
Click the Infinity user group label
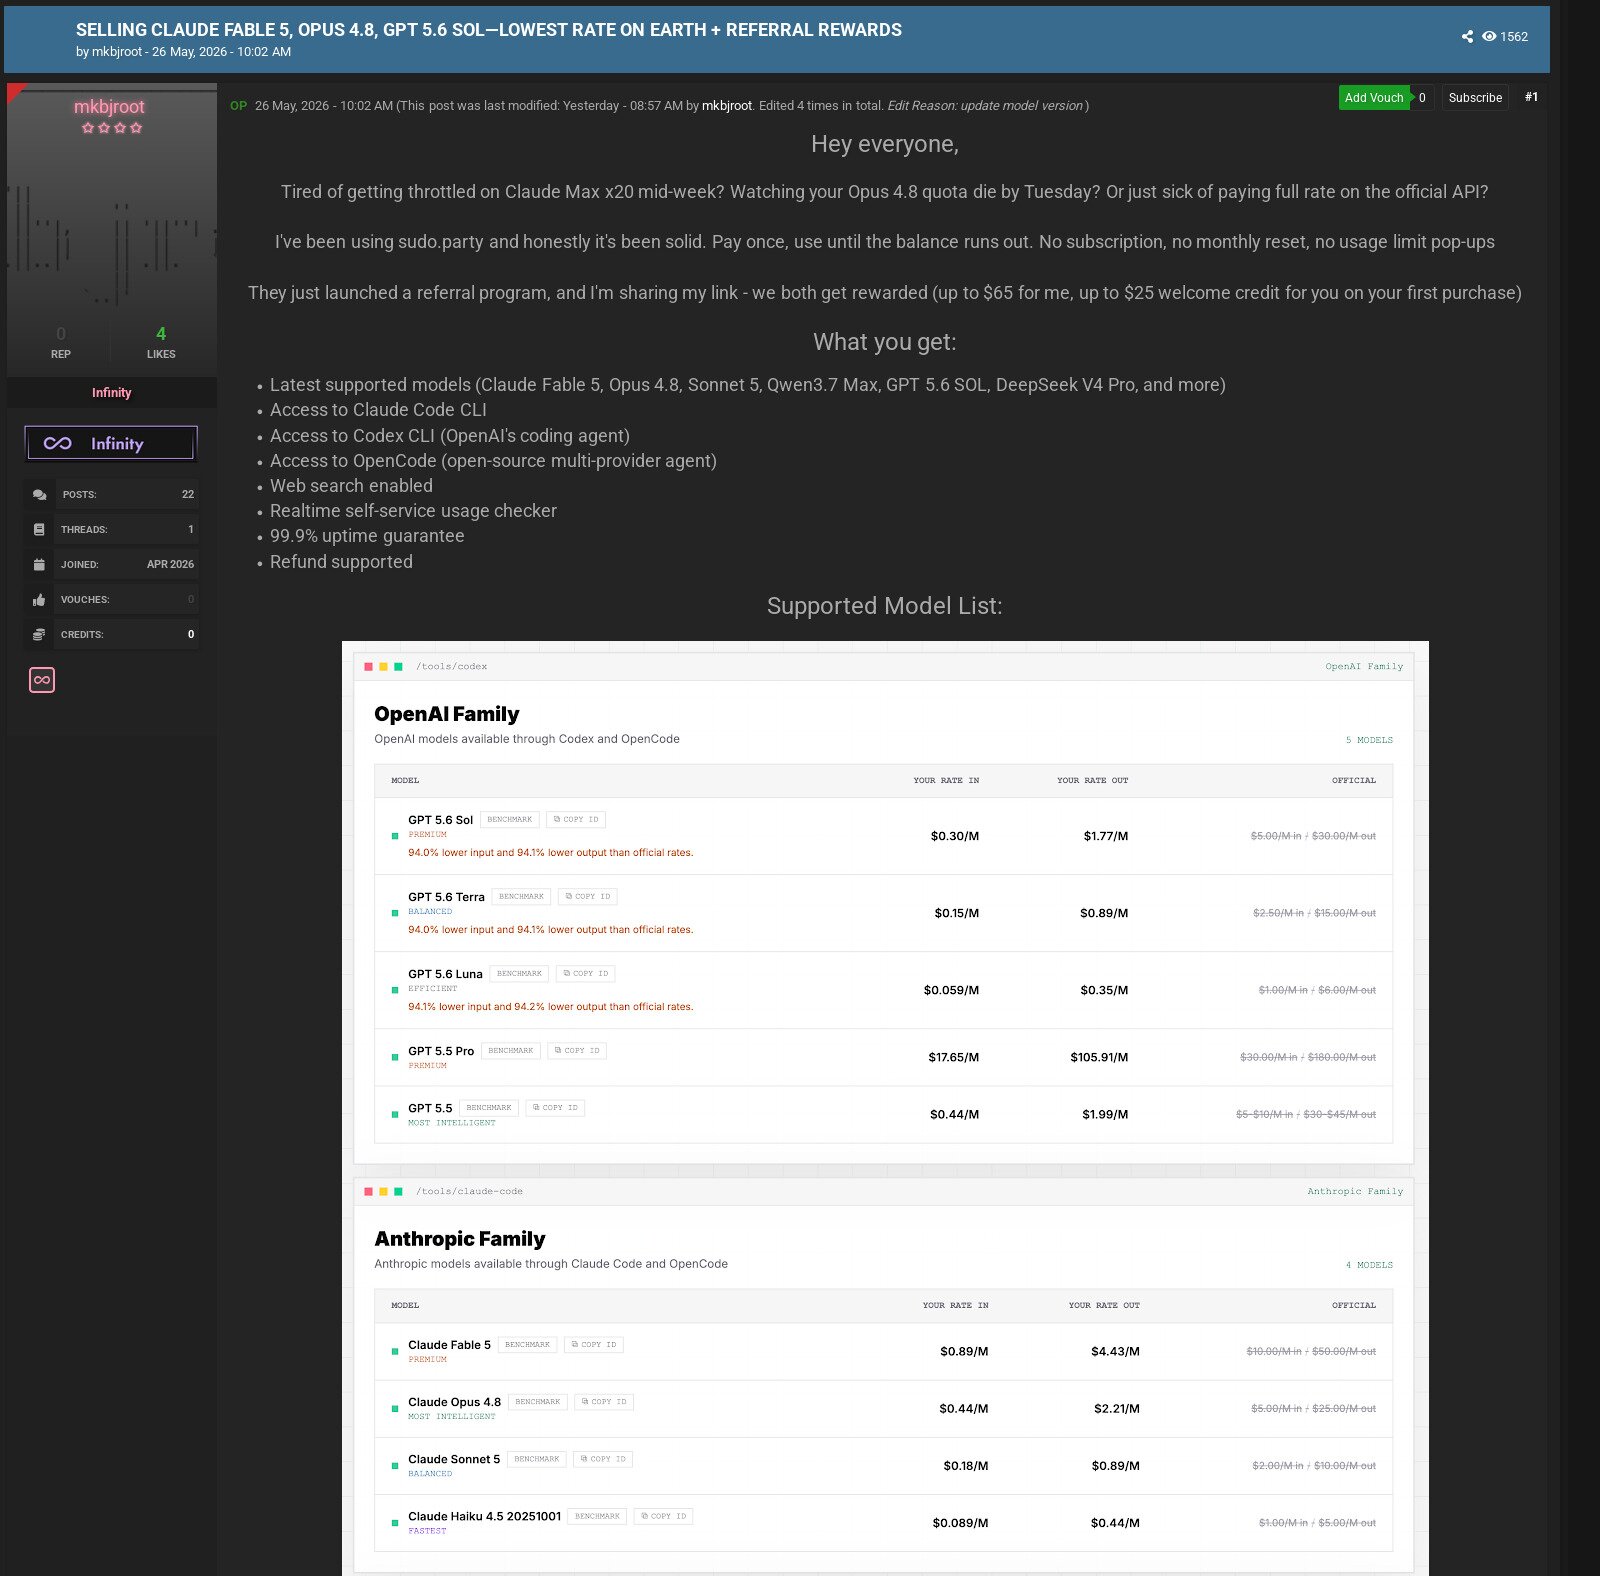(x=112, y=393)
